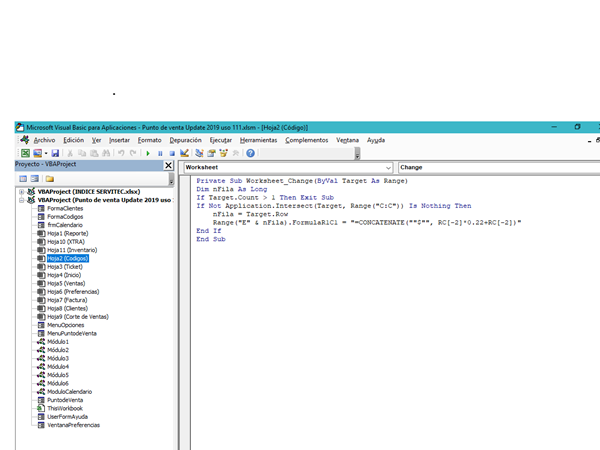
Task: Click the Design Mode toolbar icon
Action: (186, 153)
